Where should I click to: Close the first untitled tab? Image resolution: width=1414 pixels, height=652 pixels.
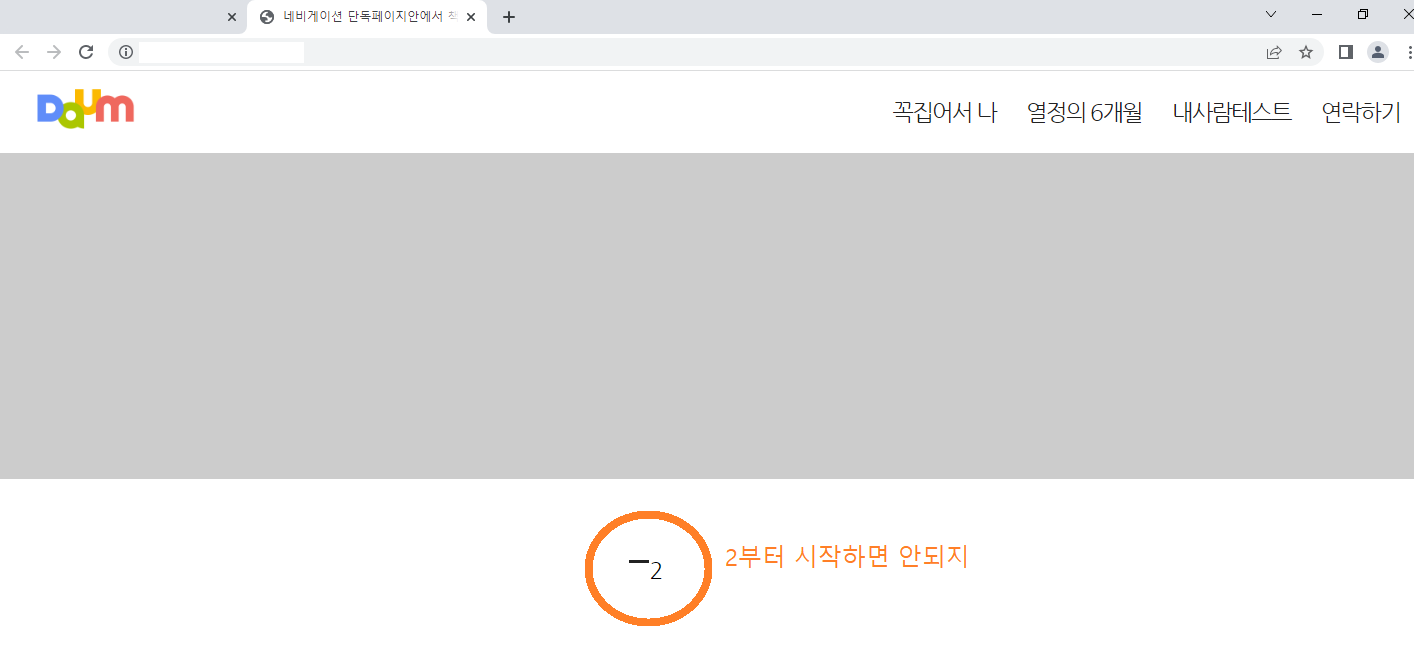point(232,17)
